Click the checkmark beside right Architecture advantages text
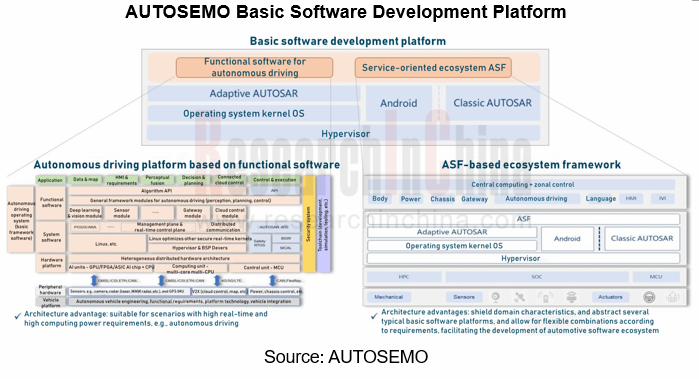 (x=374, y=316)
